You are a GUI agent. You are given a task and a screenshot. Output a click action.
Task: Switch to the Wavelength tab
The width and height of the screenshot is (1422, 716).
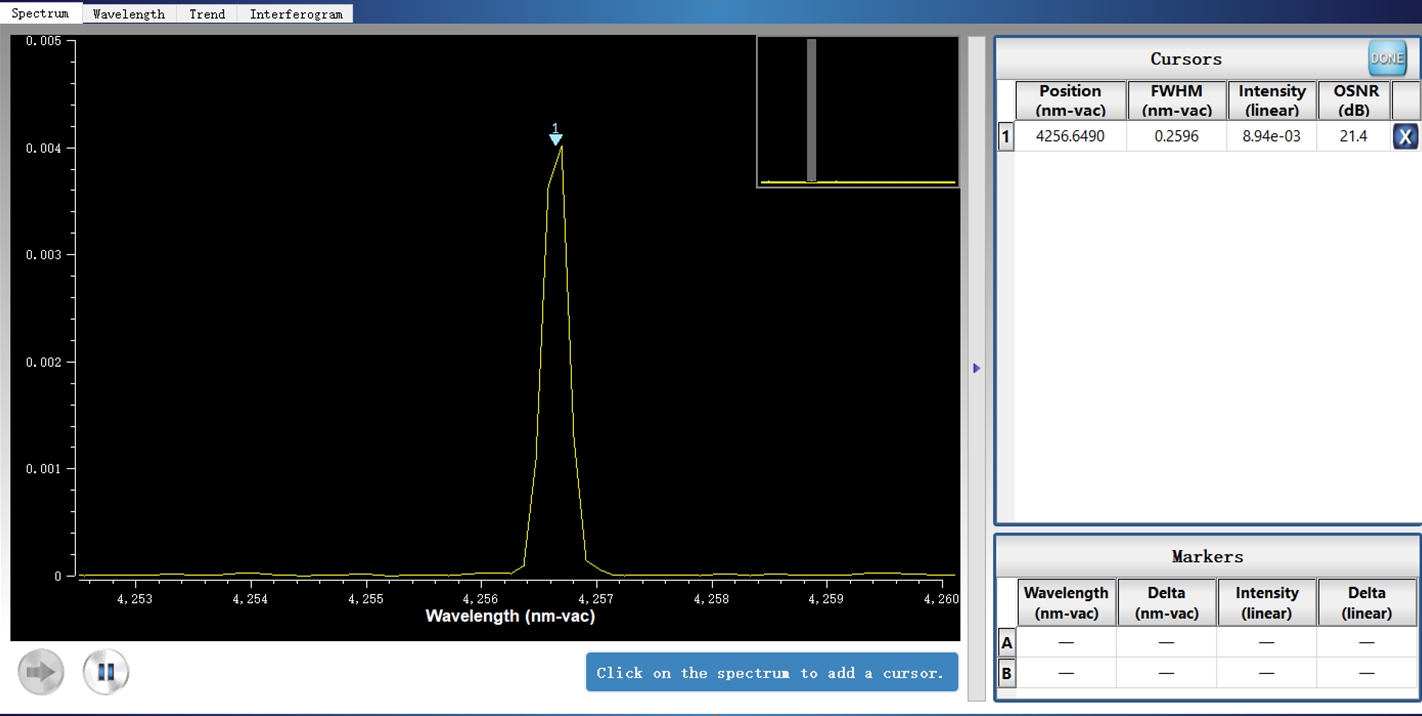point(128,14)
